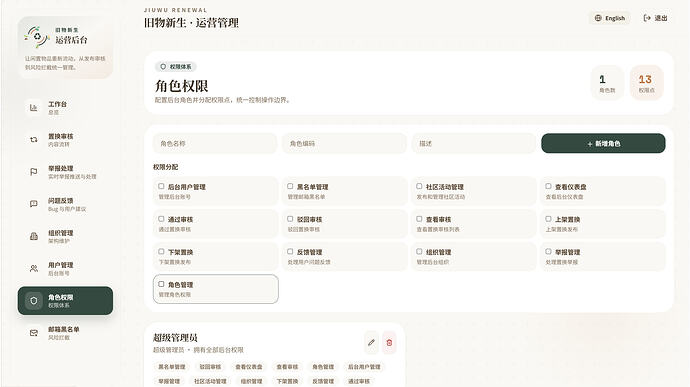This screenshot has width=690, height=387.
Task: Click the 驳回审核 tag under 超级管理员
Action: (210, 367)
